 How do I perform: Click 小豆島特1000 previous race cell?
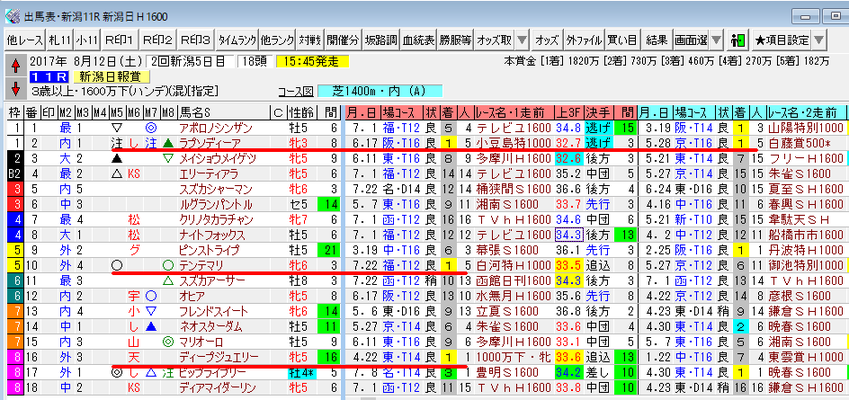click(513, 143)
